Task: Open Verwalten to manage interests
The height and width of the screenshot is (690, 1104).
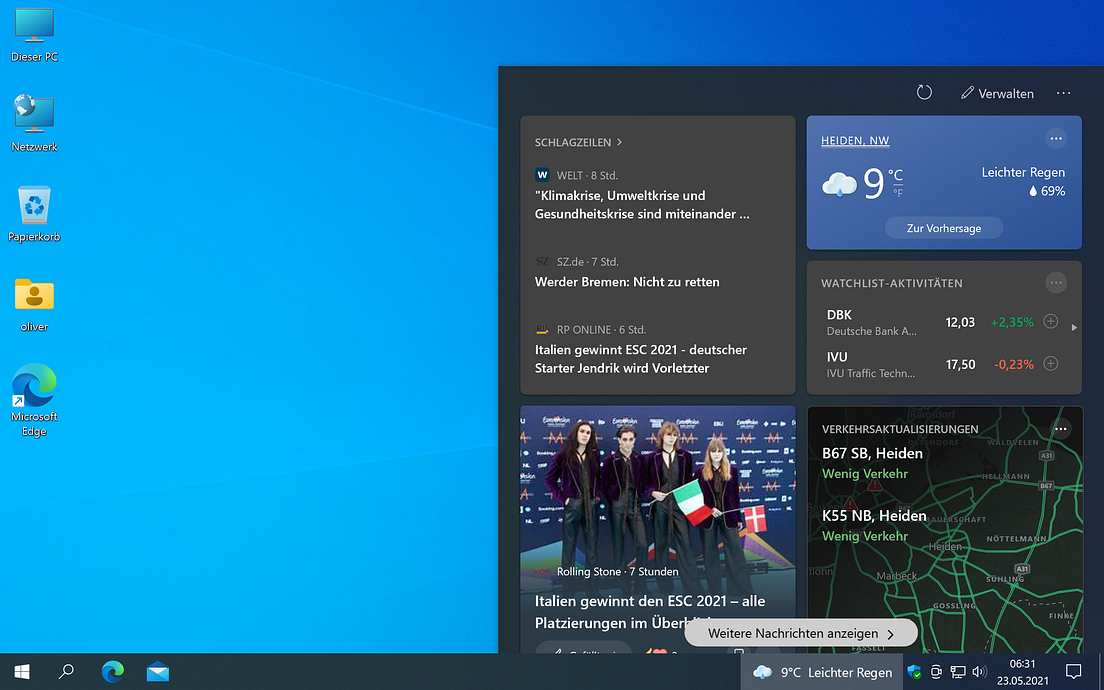Action: pos(997,93)
